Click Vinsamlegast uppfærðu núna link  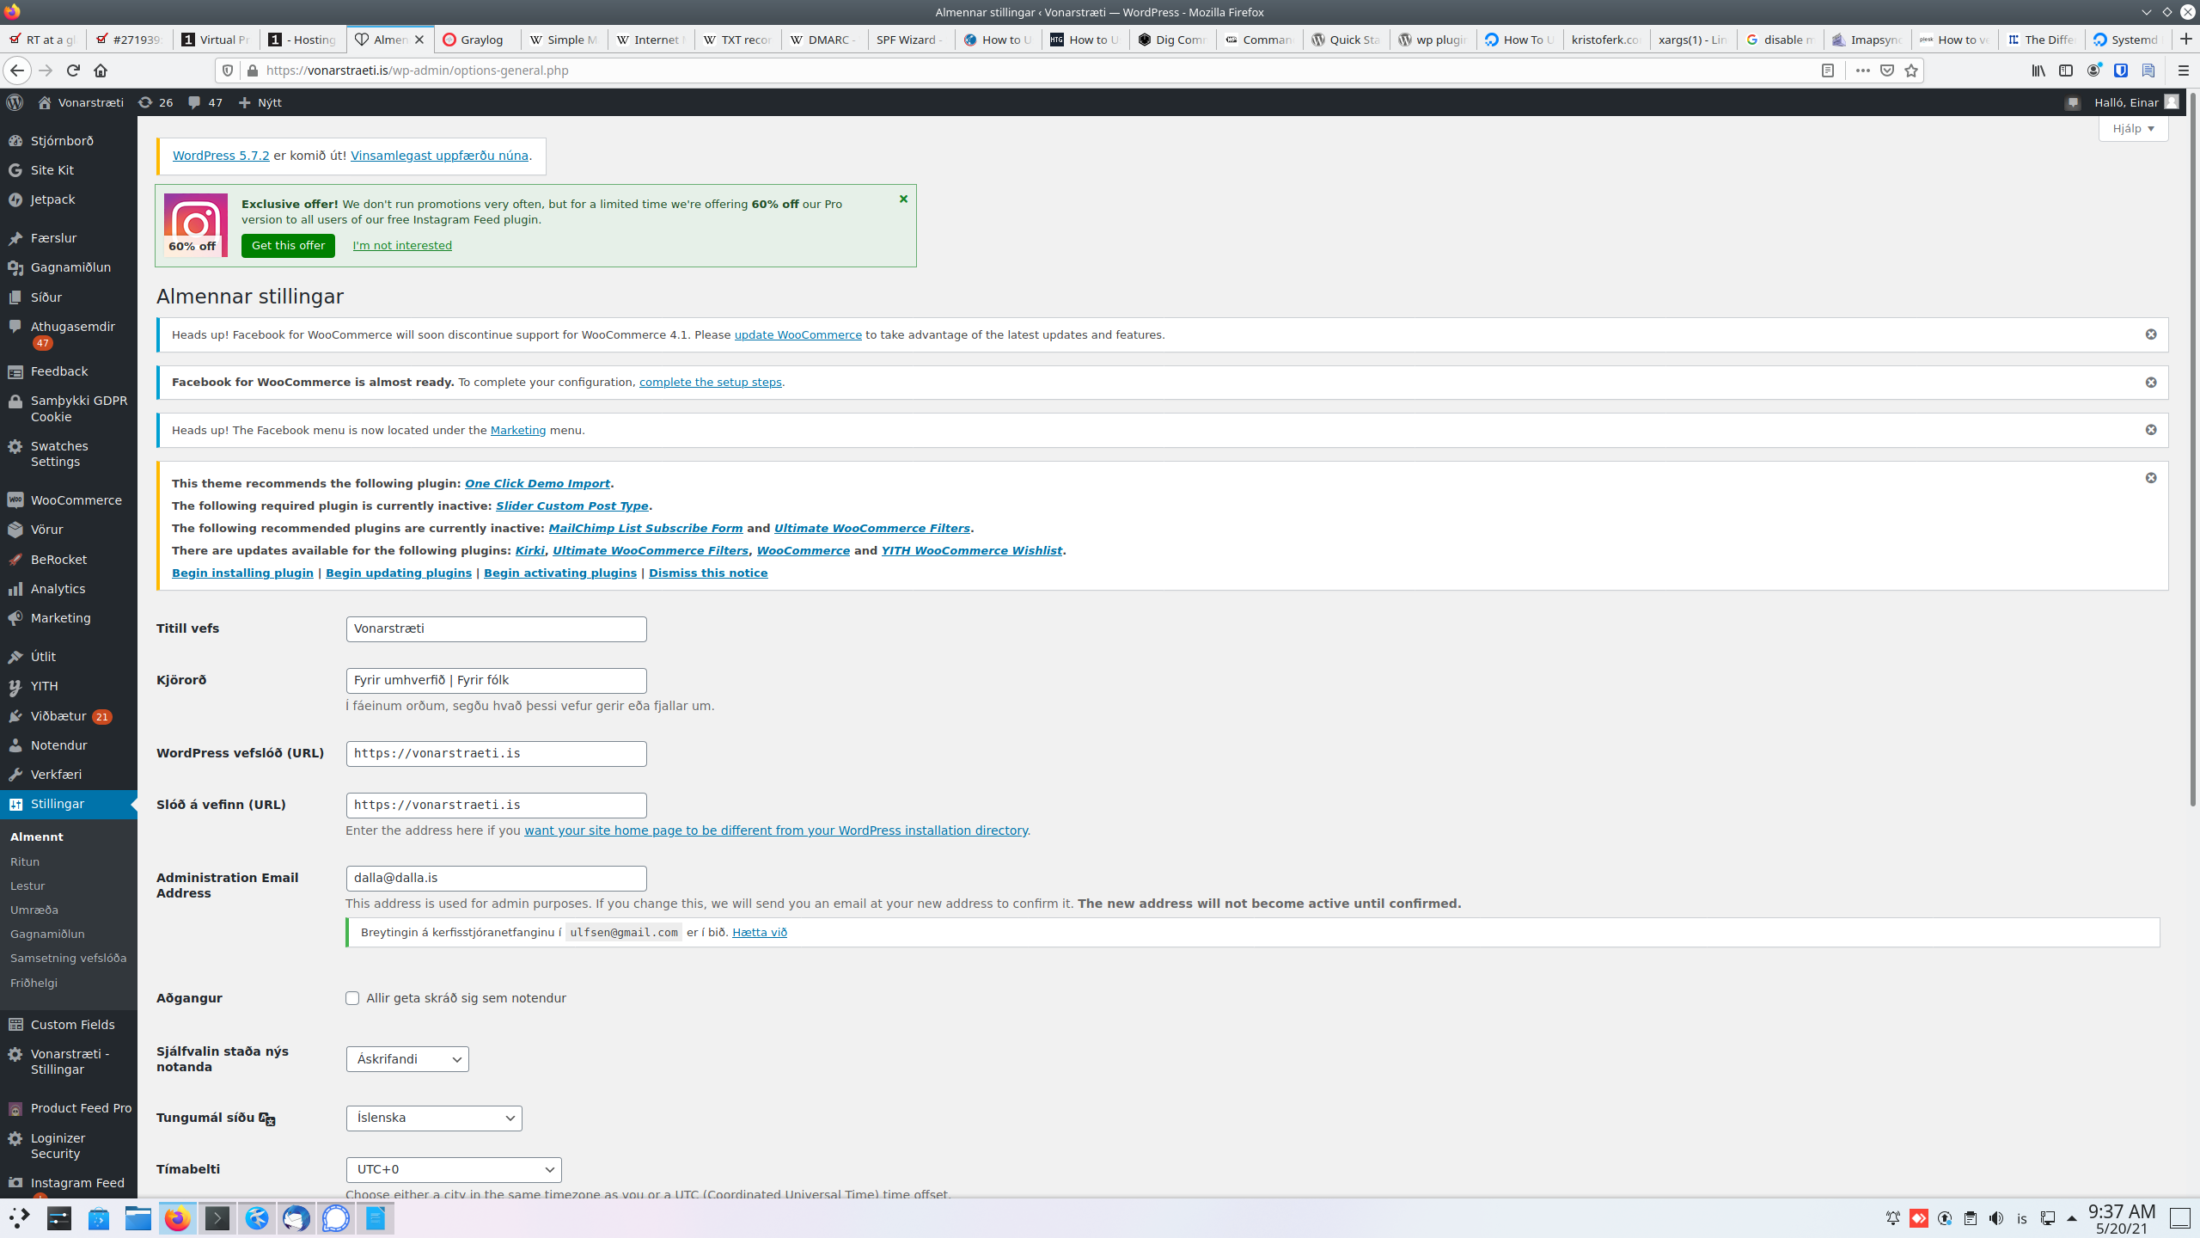pos(439,155)
